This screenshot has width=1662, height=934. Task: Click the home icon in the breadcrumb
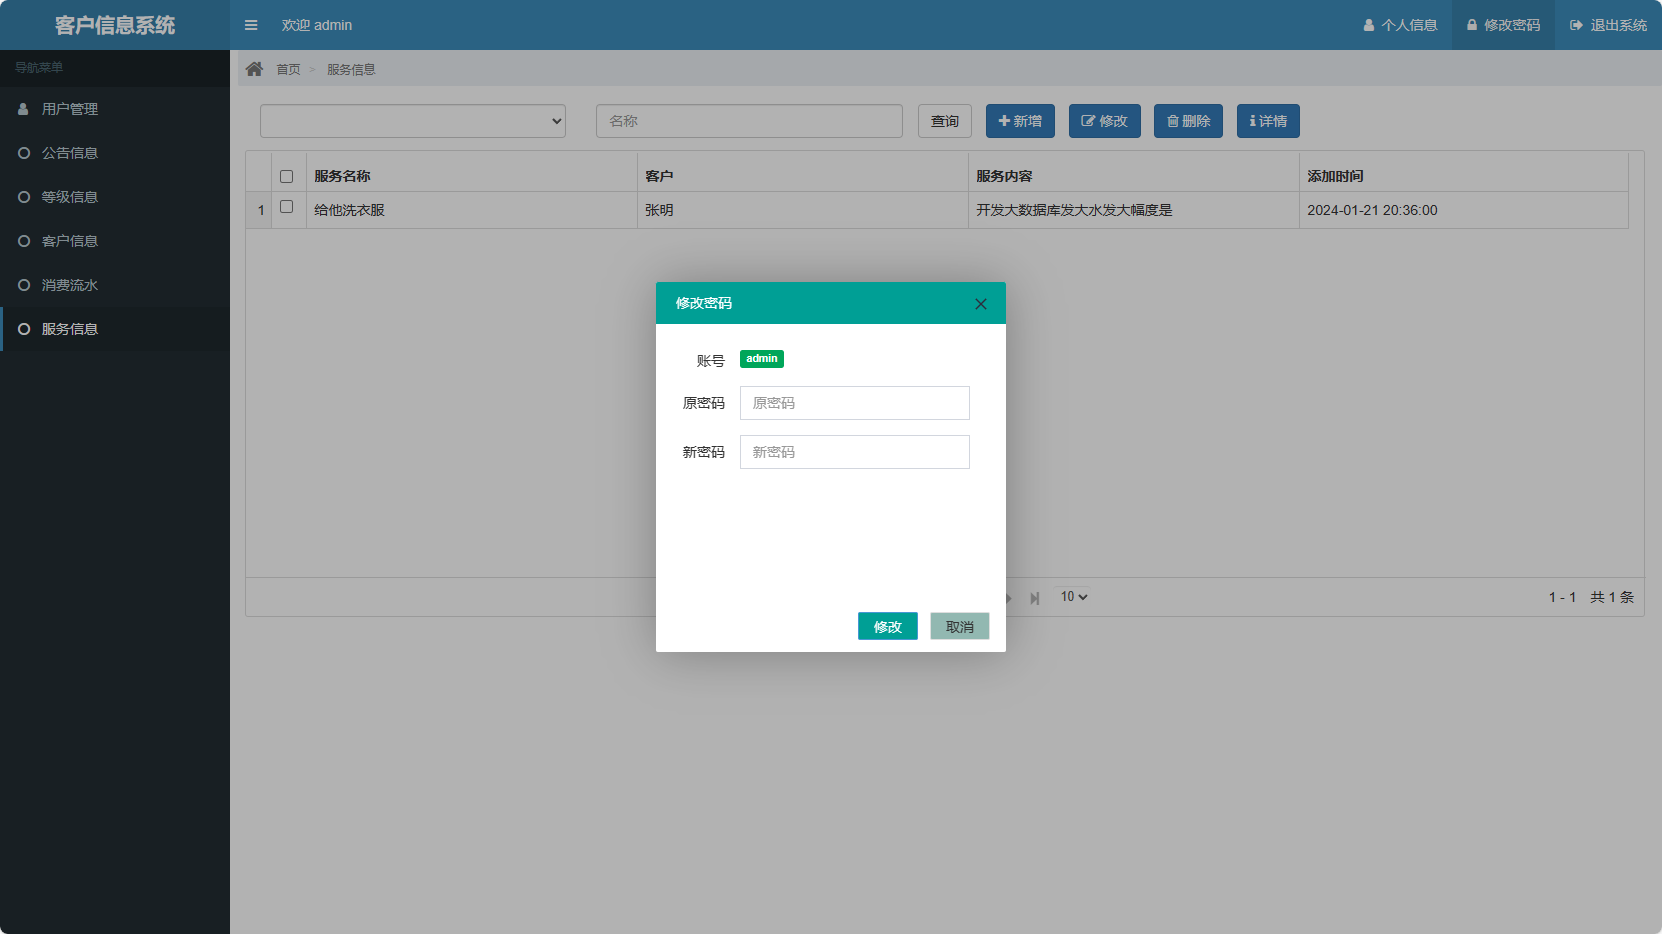click(255, 68)
